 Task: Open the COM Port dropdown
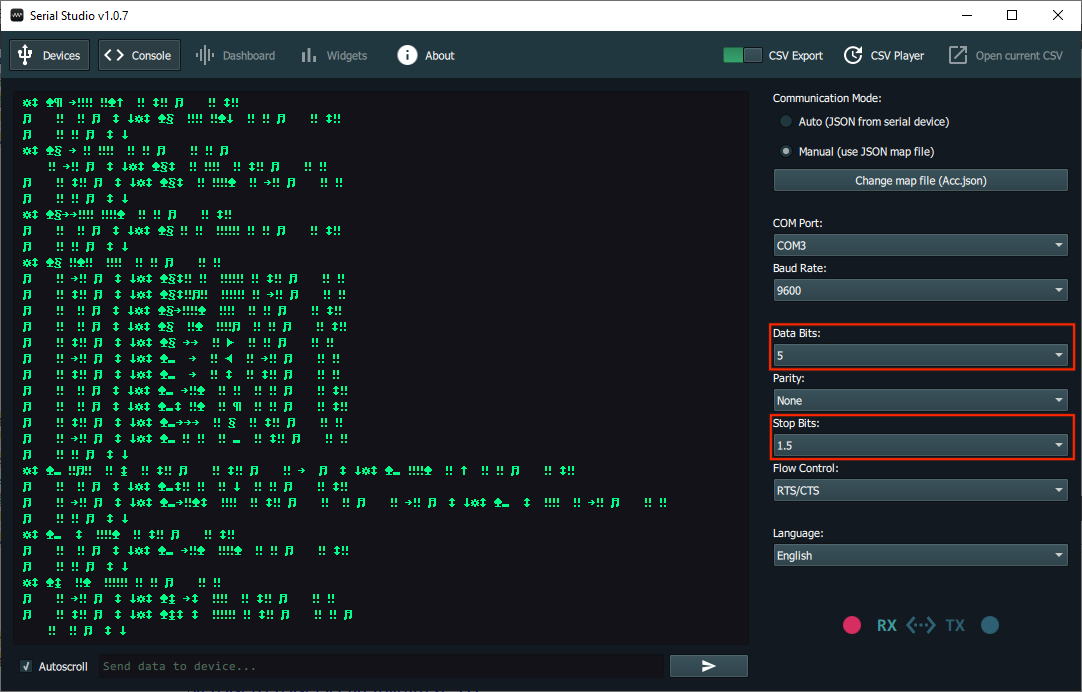click(x=919, y=245)
